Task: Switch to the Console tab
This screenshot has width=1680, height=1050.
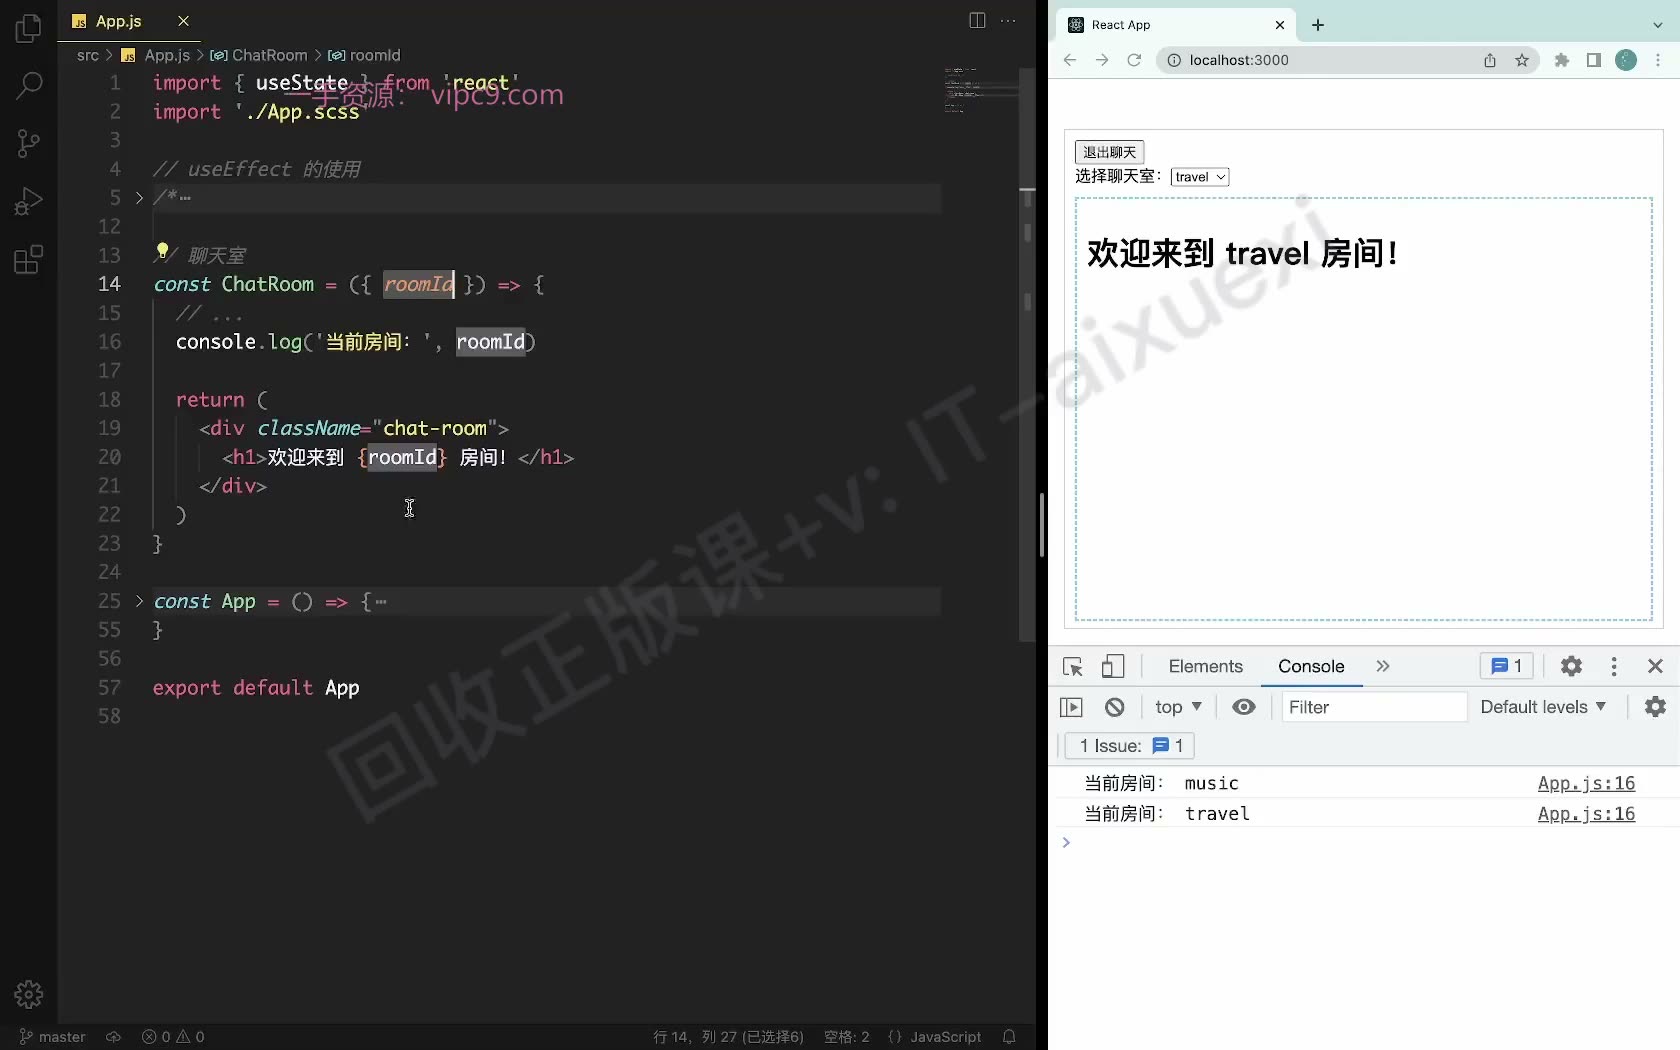Action: [x=1311, y=666]
